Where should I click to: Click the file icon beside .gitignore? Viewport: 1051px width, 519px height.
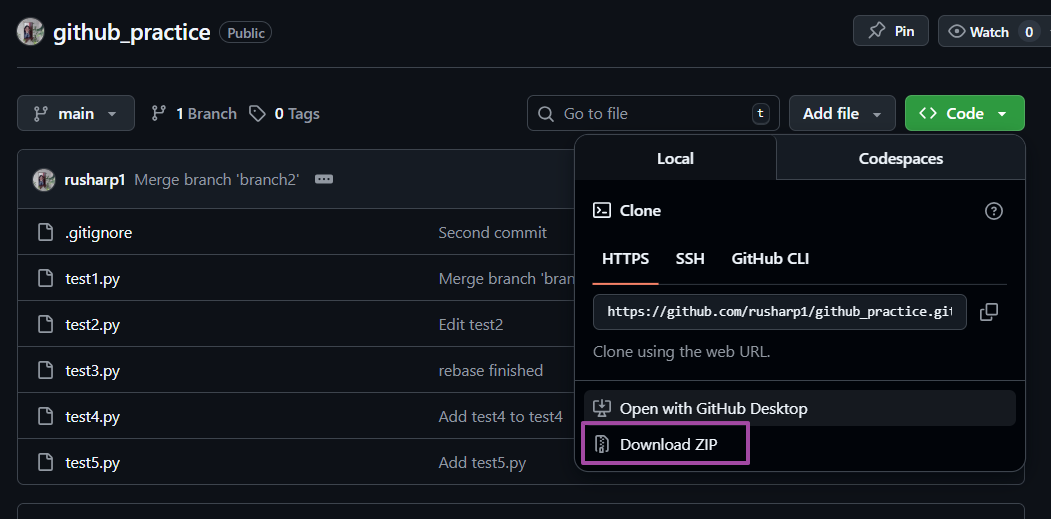[x=45, y=233]
